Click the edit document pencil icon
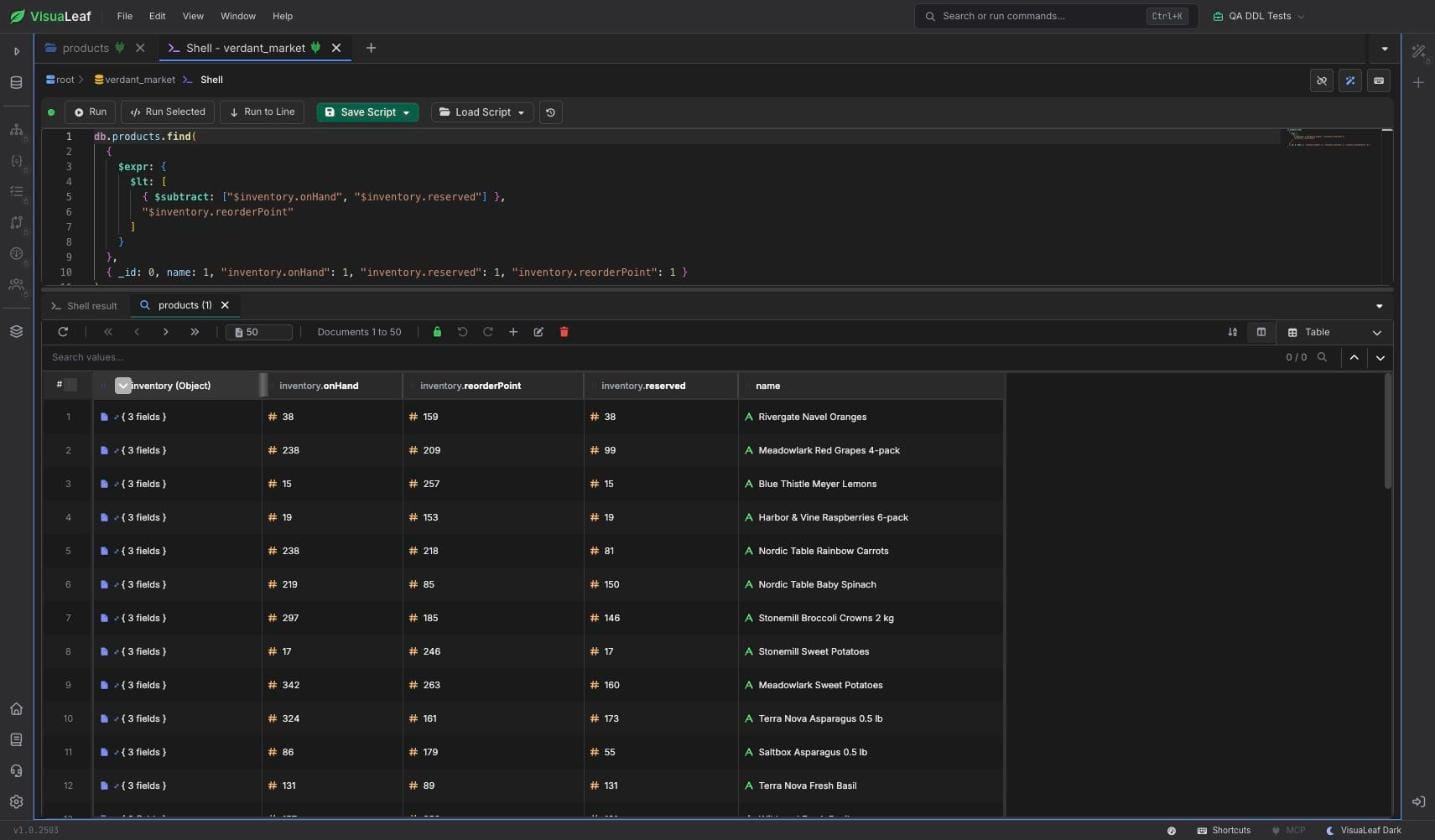1435x840 pixels. (x=538, y=332)
